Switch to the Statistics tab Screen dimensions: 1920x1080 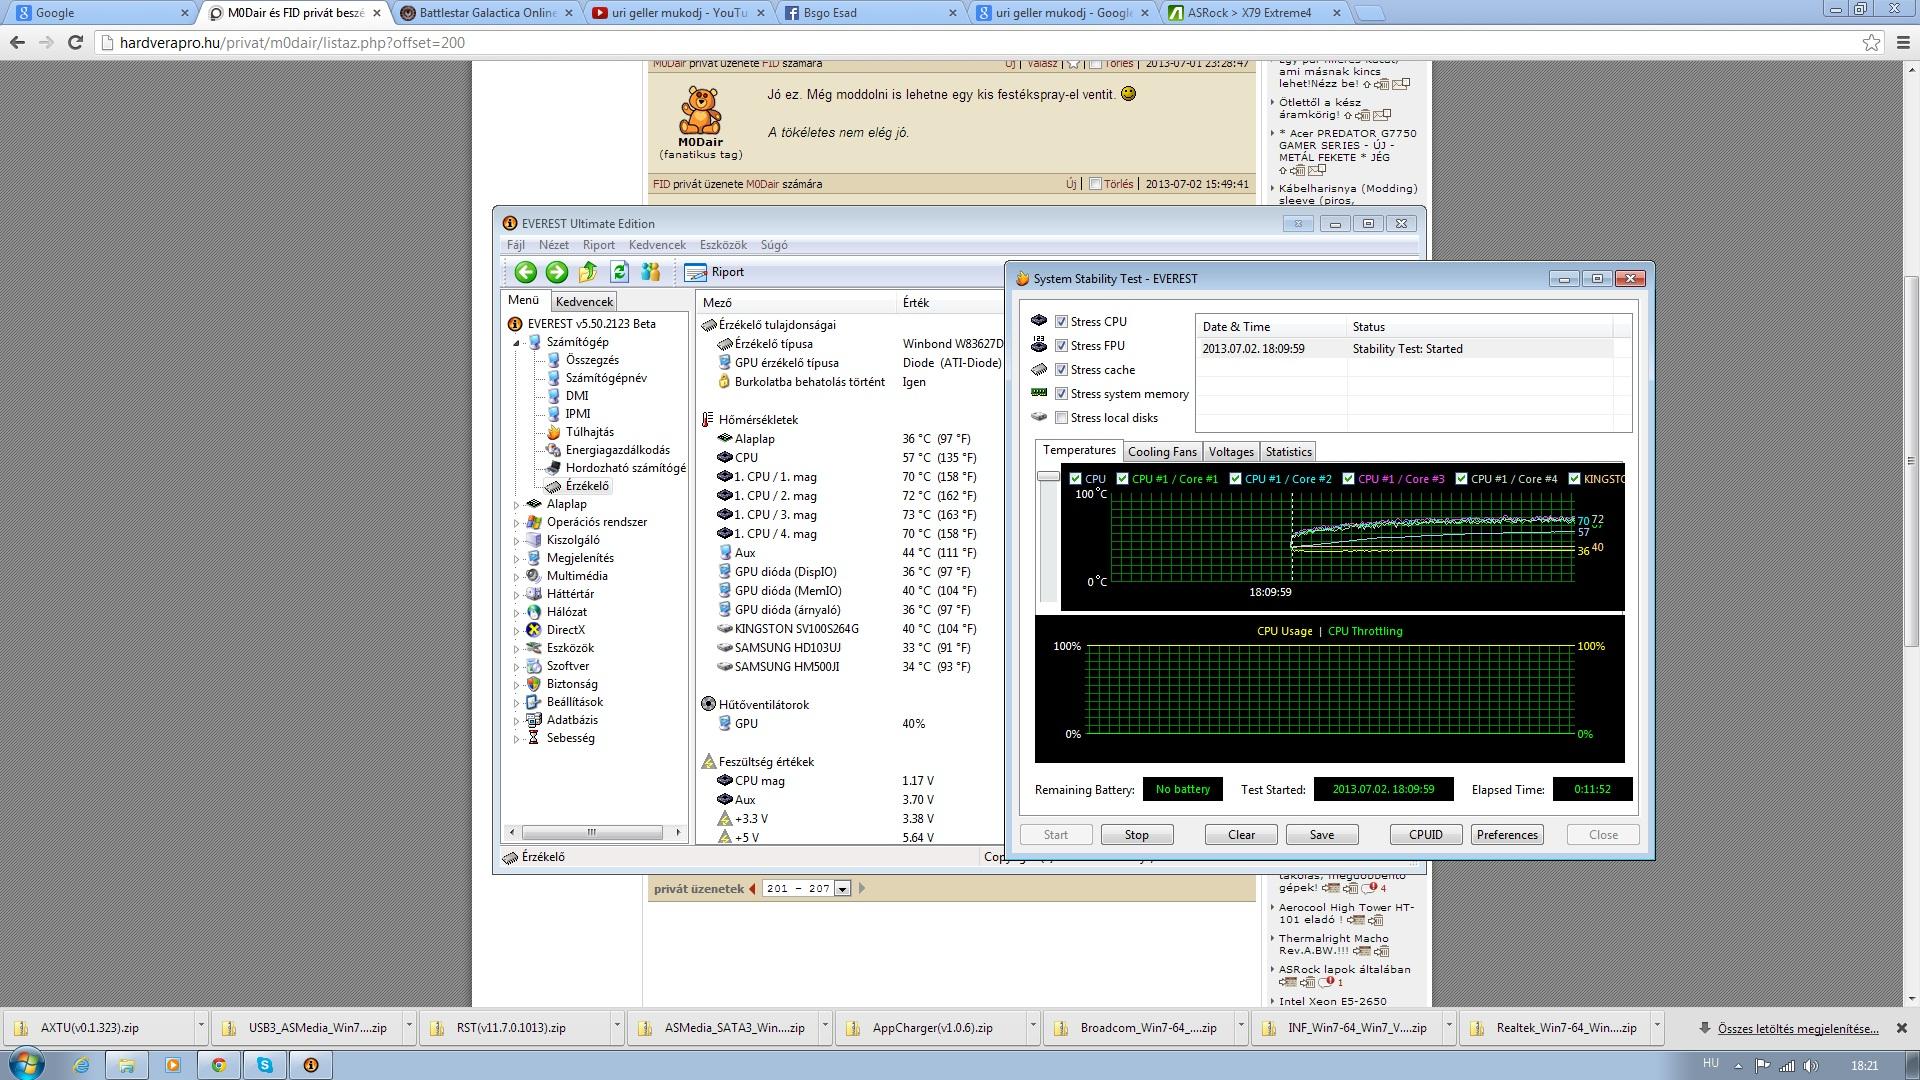pos(1288,452)
